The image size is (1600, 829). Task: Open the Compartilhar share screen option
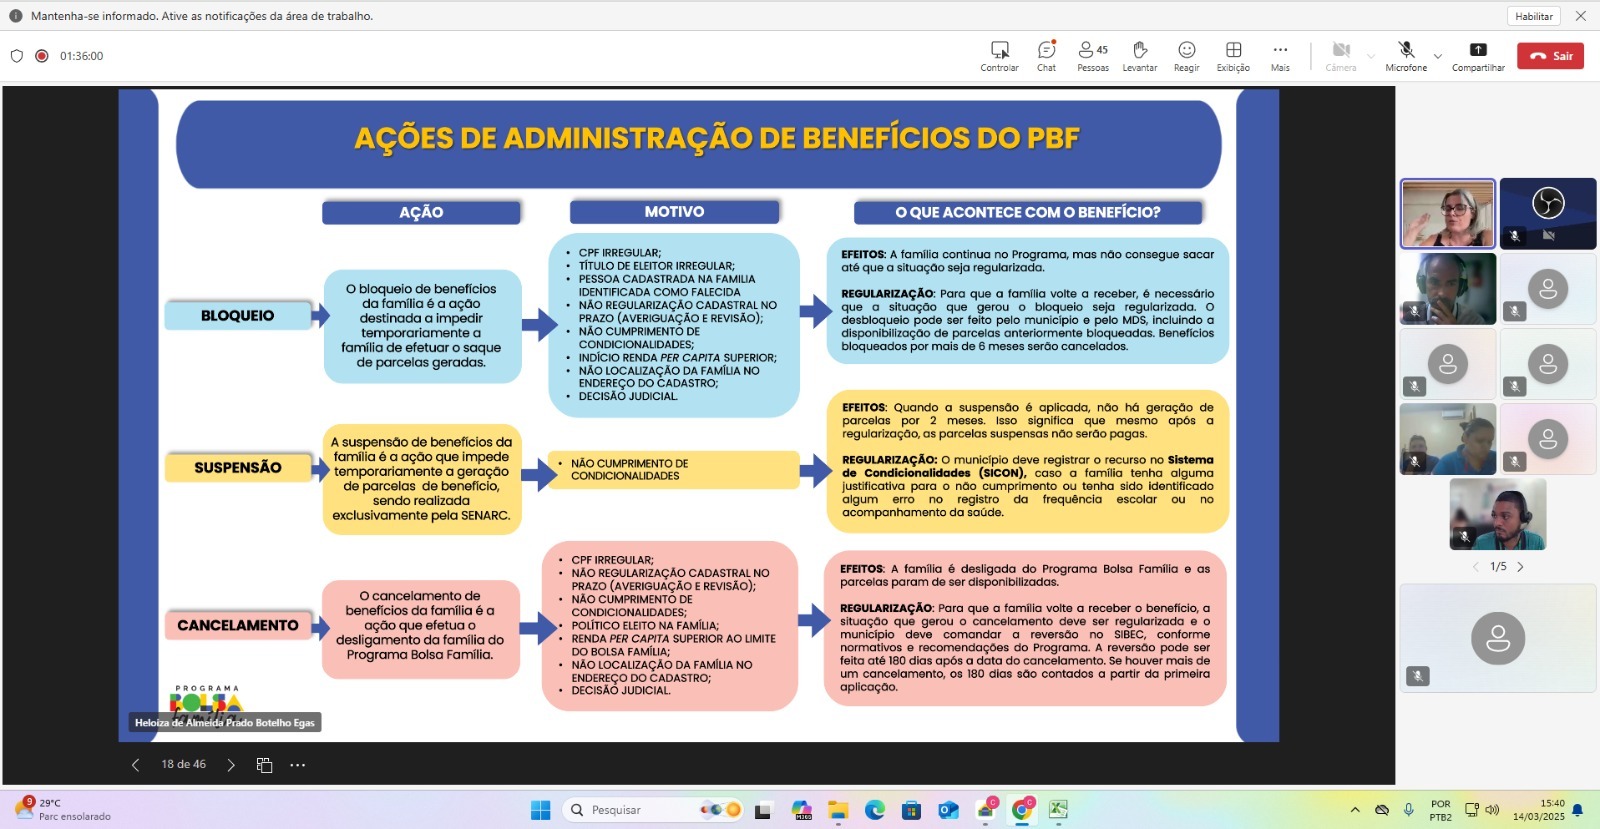(x=1477, y=55)
